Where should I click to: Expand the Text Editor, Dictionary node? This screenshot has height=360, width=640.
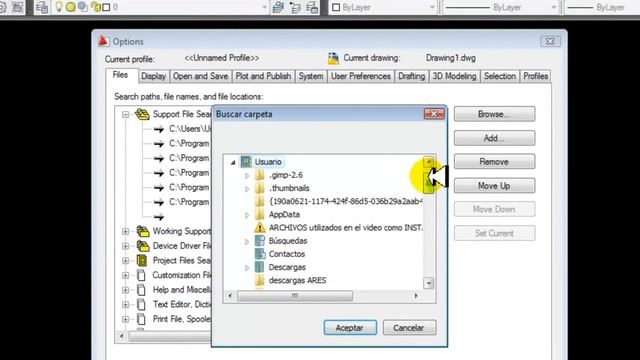pos(126,305)
